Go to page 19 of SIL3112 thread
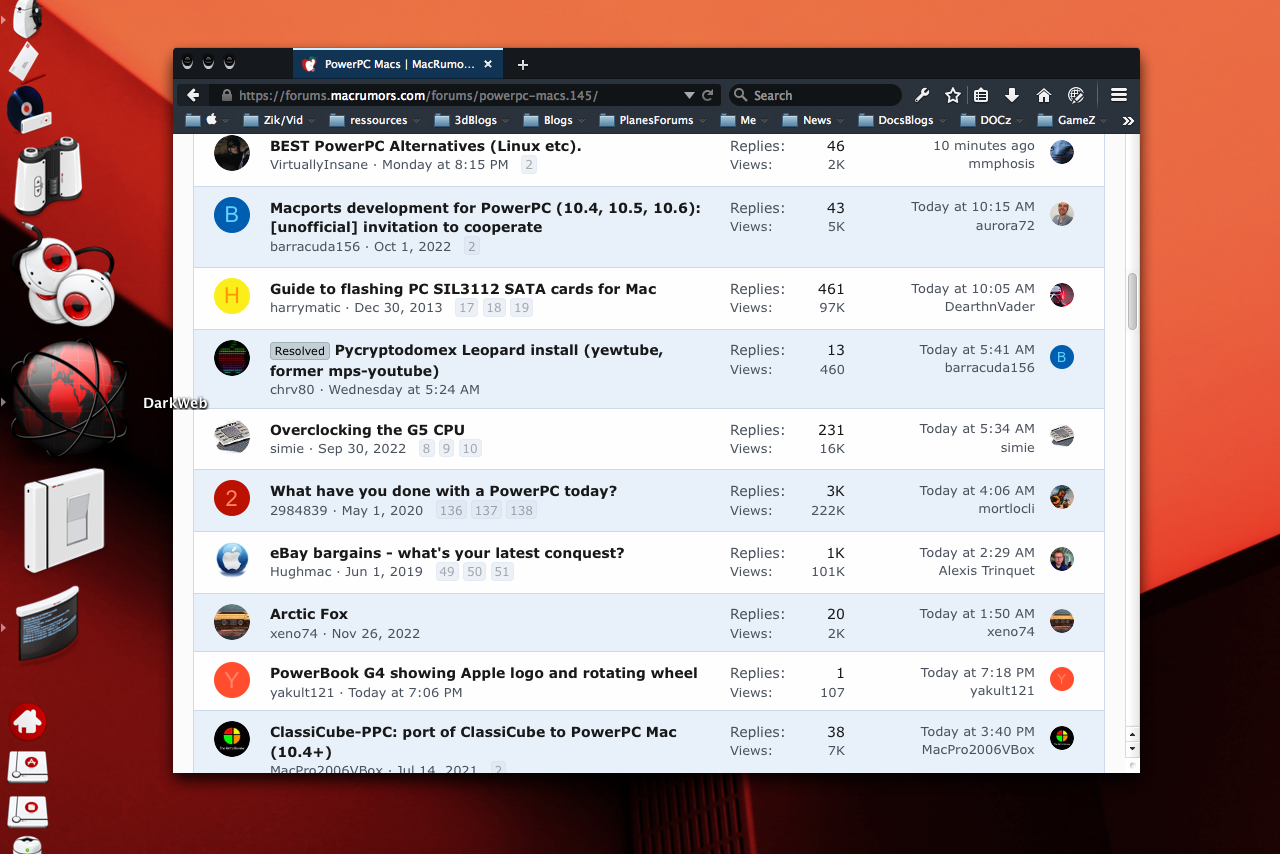Screen dimensions: 1280x854 tap(521, 308)
